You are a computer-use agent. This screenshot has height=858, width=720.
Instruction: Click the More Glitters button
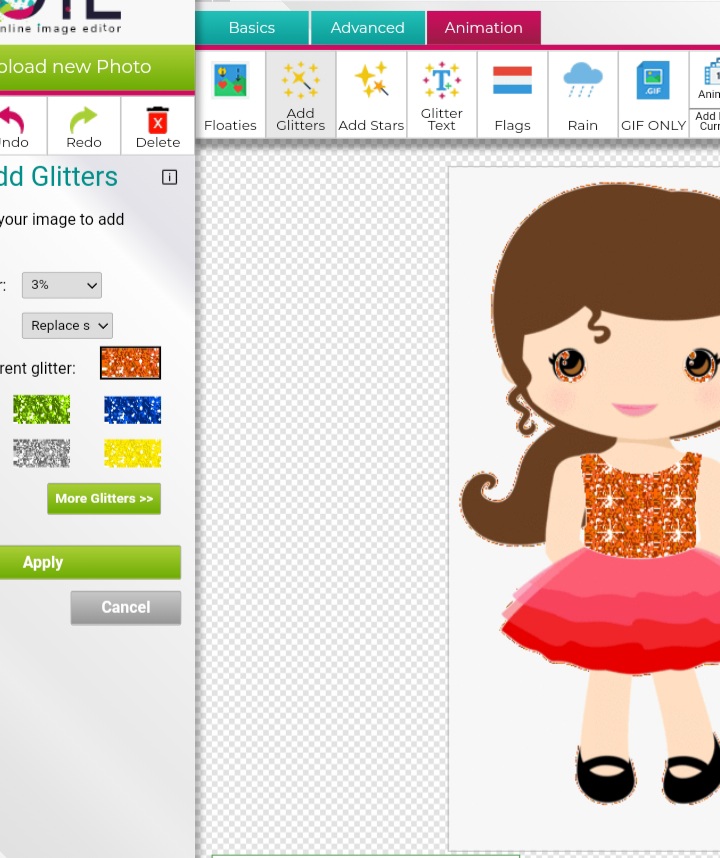[x=104, y=498]
